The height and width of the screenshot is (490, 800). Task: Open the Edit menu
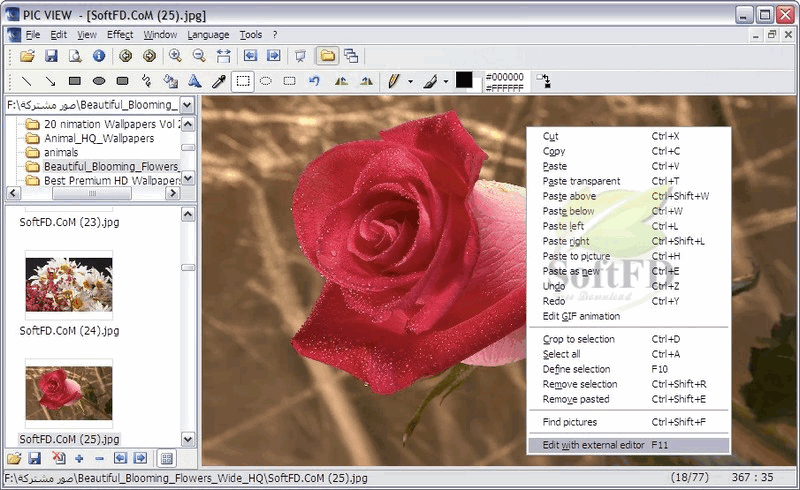coord(58,35)
